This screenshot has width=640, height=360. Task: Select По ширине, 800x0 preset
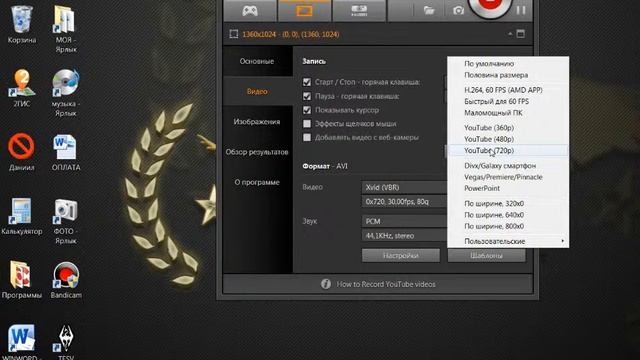pyautogui.click(x=508, y=226)
